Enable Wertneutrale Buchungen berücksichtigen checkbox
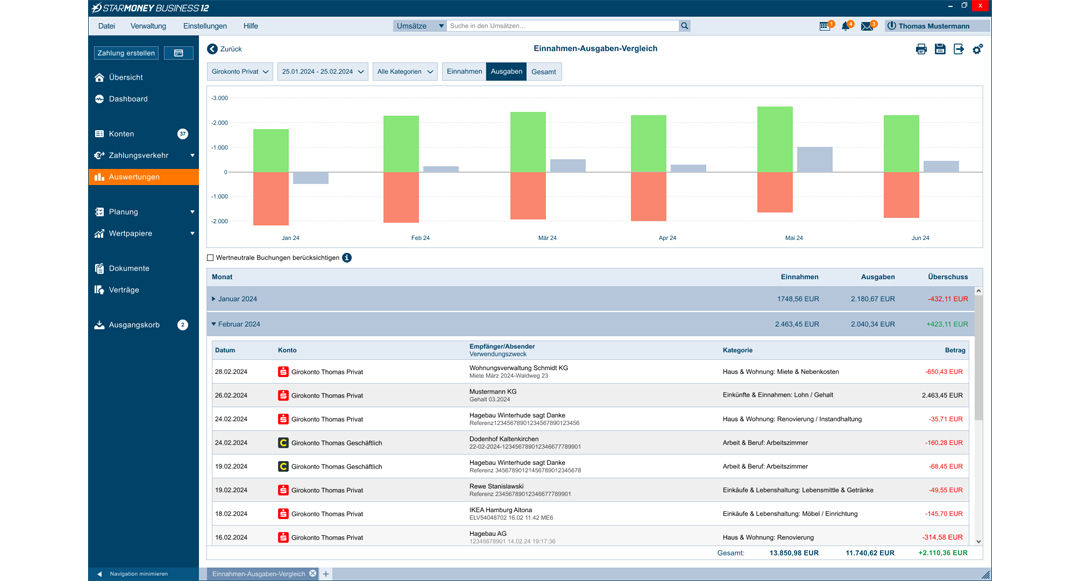The height and width of the screenshot is (581, 1080). click(211, 258)
